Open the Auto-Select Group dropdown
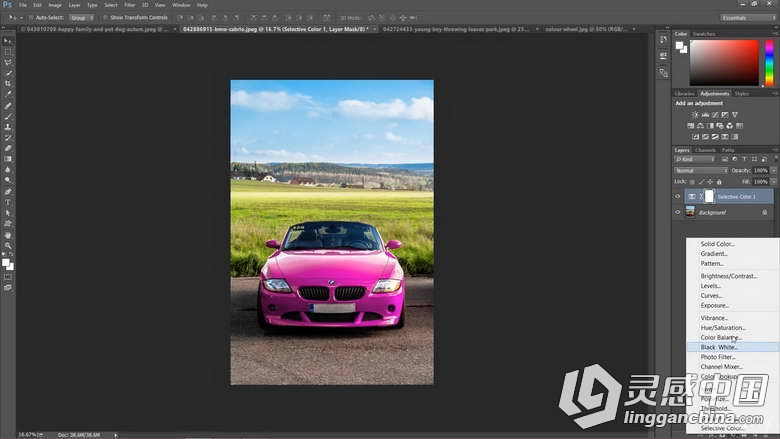The image size is (780, 439). tap(82, 17)
